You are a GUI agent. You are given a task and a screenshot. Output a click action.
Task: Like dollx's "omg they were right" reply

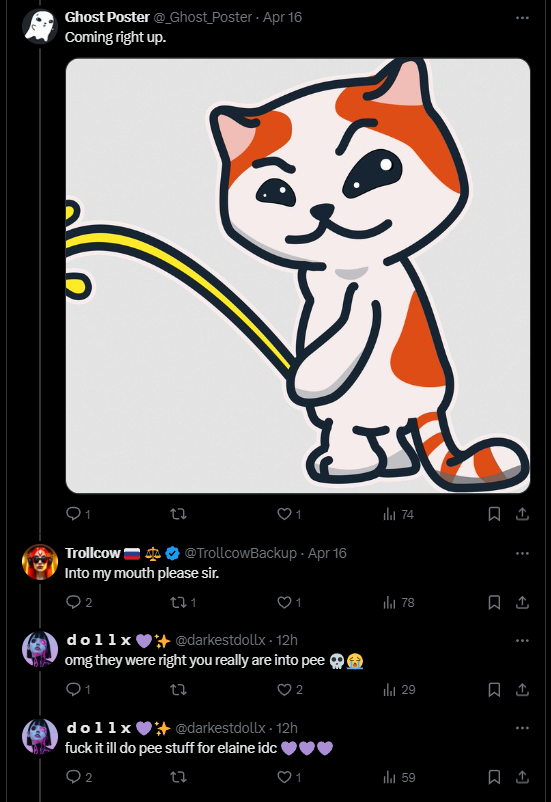point(290,689)
